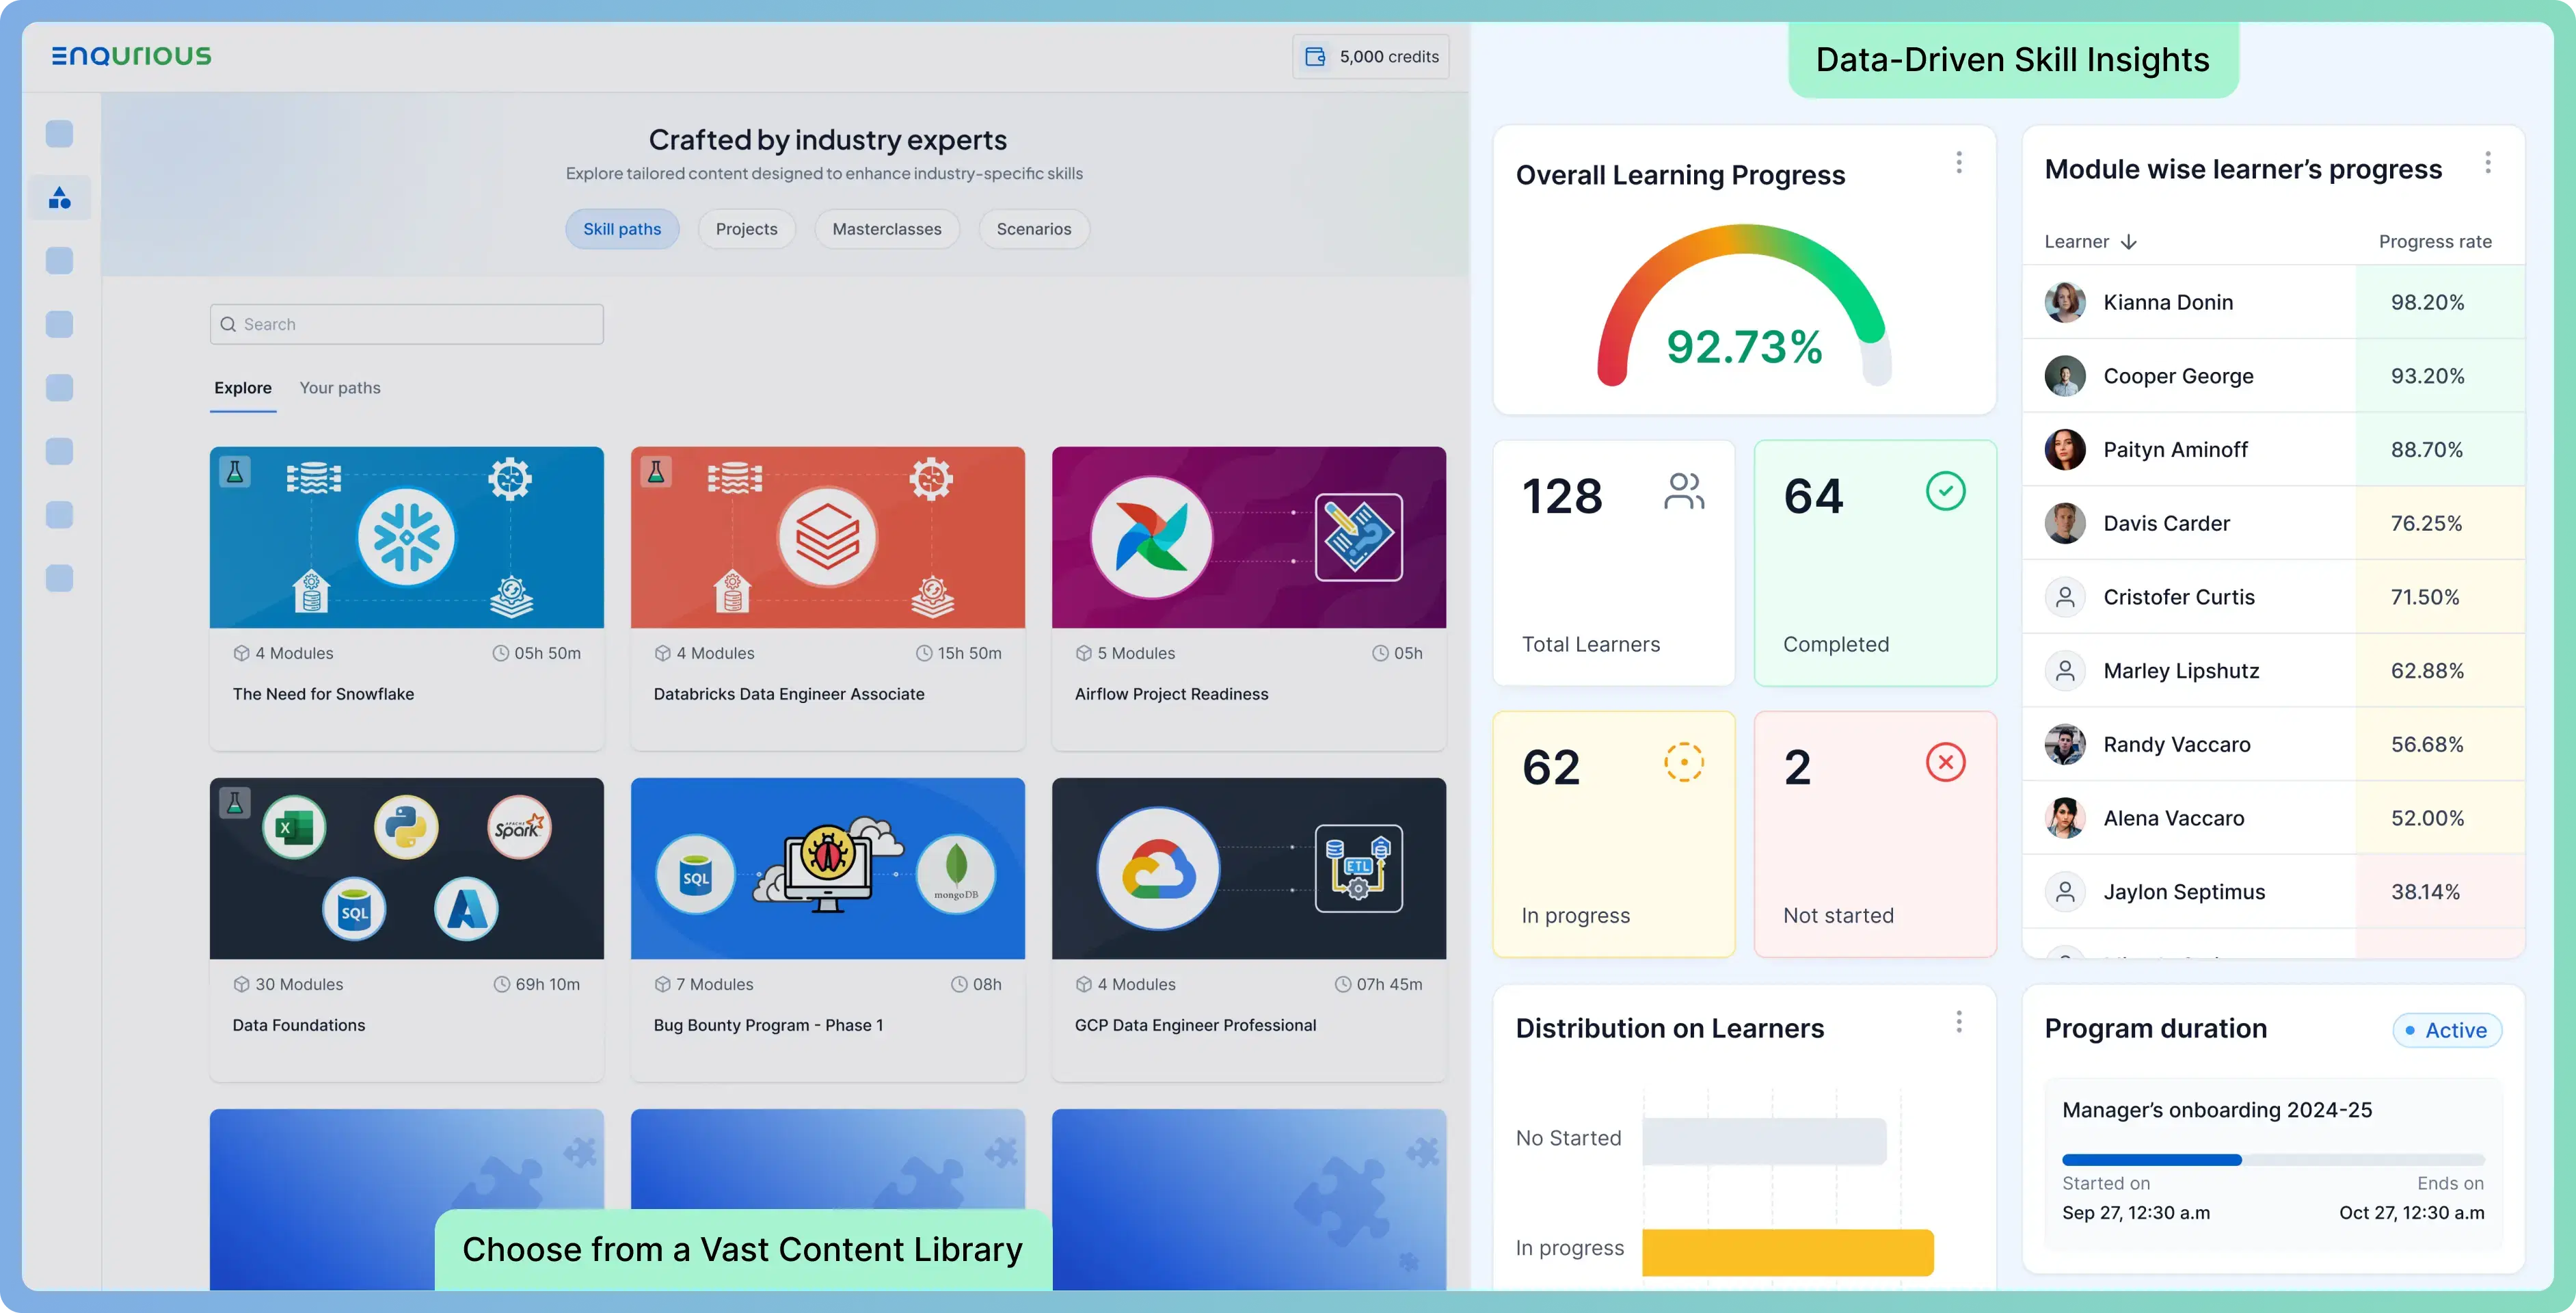The image size is (2576, 1313).
Task: Click the Completed checkmark circle icon
Action: pos(1945,491)
